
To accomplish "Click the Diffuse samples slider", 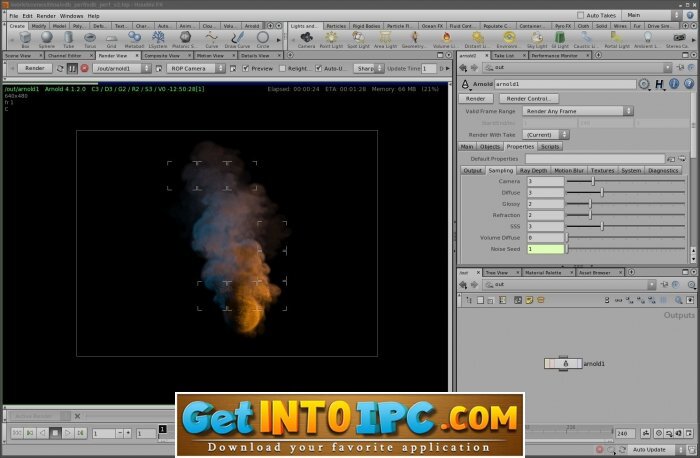I will [x=625, y=192].
